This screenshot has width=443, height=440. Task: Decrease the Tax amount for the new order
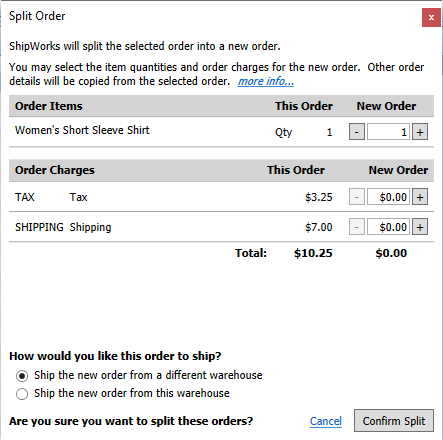[357, 197]
